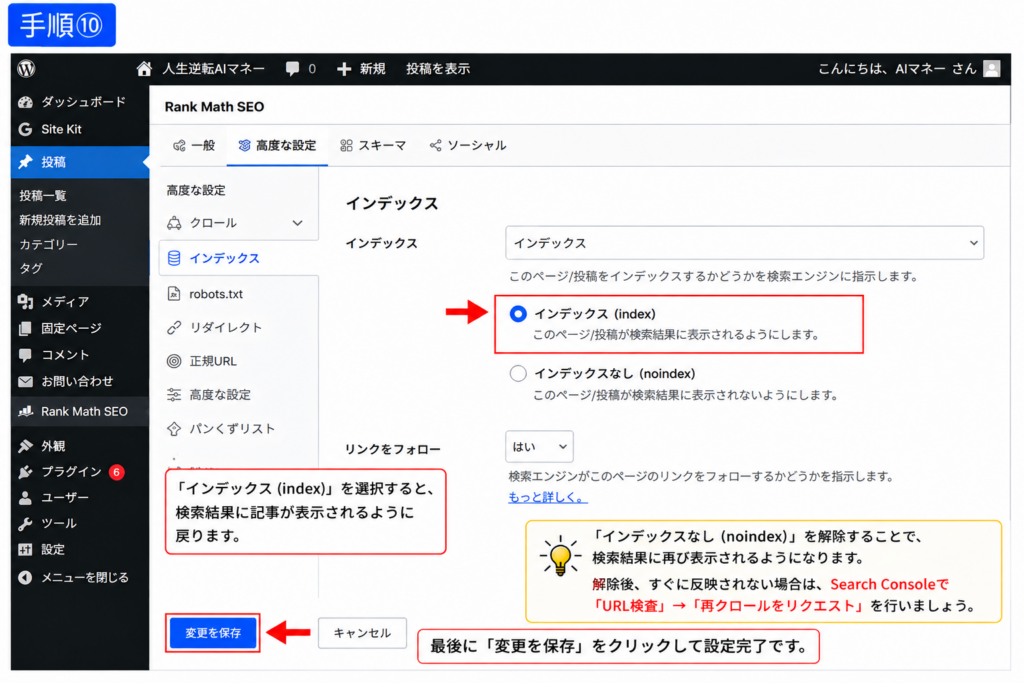Click the Rank Math SEO chart icon
The height and width of the screenshot is (683, 1024).
(25, 411)
